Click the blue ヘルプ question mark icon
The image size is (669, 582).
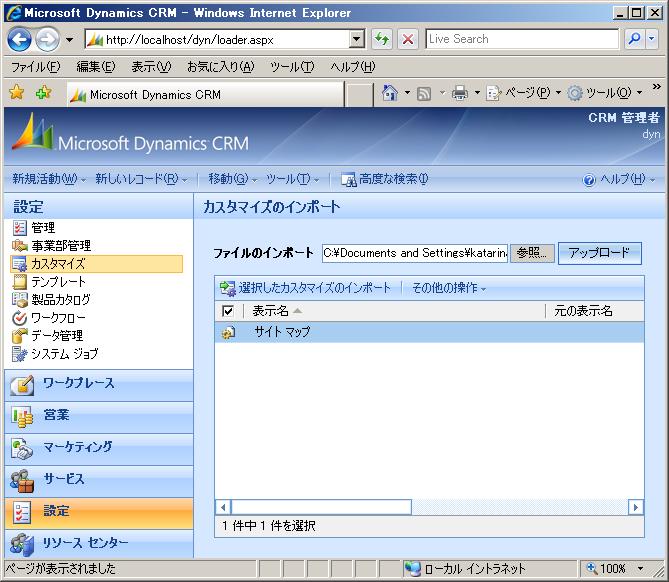[x=589, y=180]
